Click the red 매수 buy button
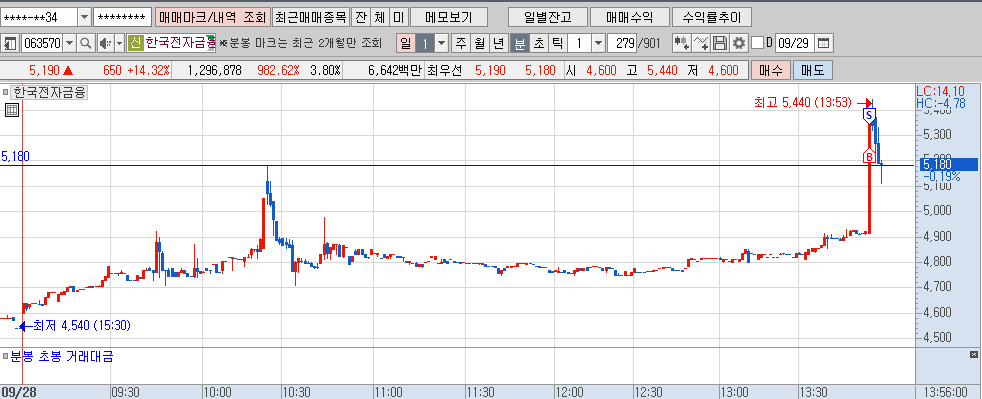This screenshot has height=399, width=982. (x=770, y=70)
